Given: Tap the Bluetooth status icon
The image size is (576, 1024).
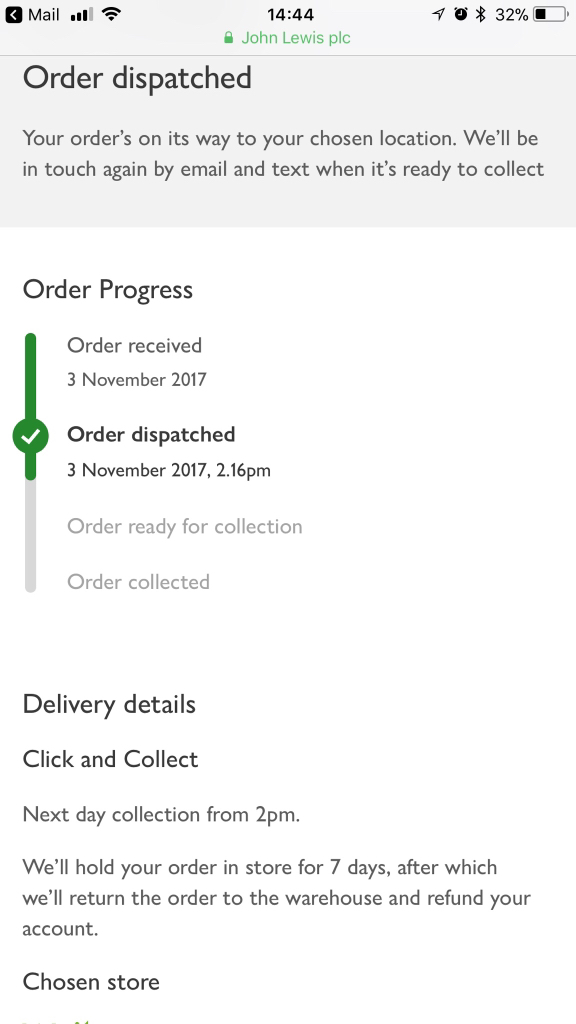Looking at the screenshot, I should click(481, 14).
